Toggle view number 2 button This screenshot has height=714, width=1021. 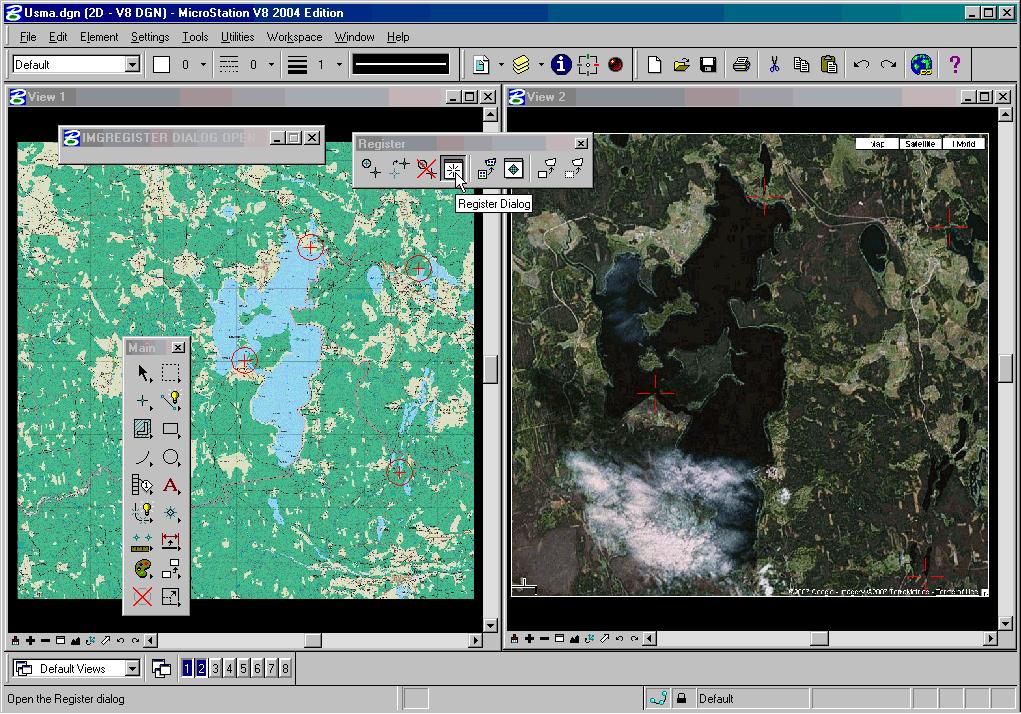coord(201,668)
